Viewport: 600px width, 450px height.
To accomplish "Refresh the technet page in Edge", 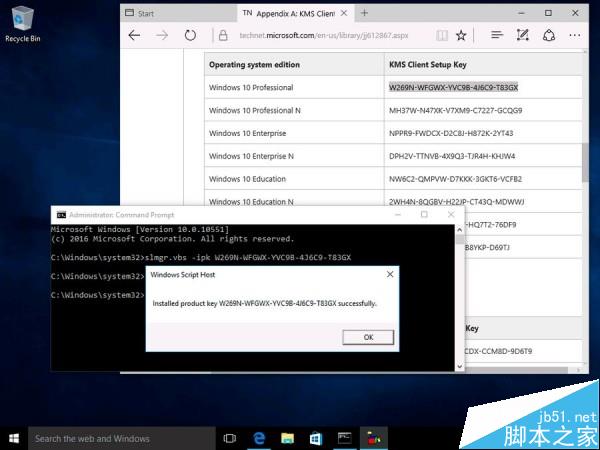I will pos(190,35).
